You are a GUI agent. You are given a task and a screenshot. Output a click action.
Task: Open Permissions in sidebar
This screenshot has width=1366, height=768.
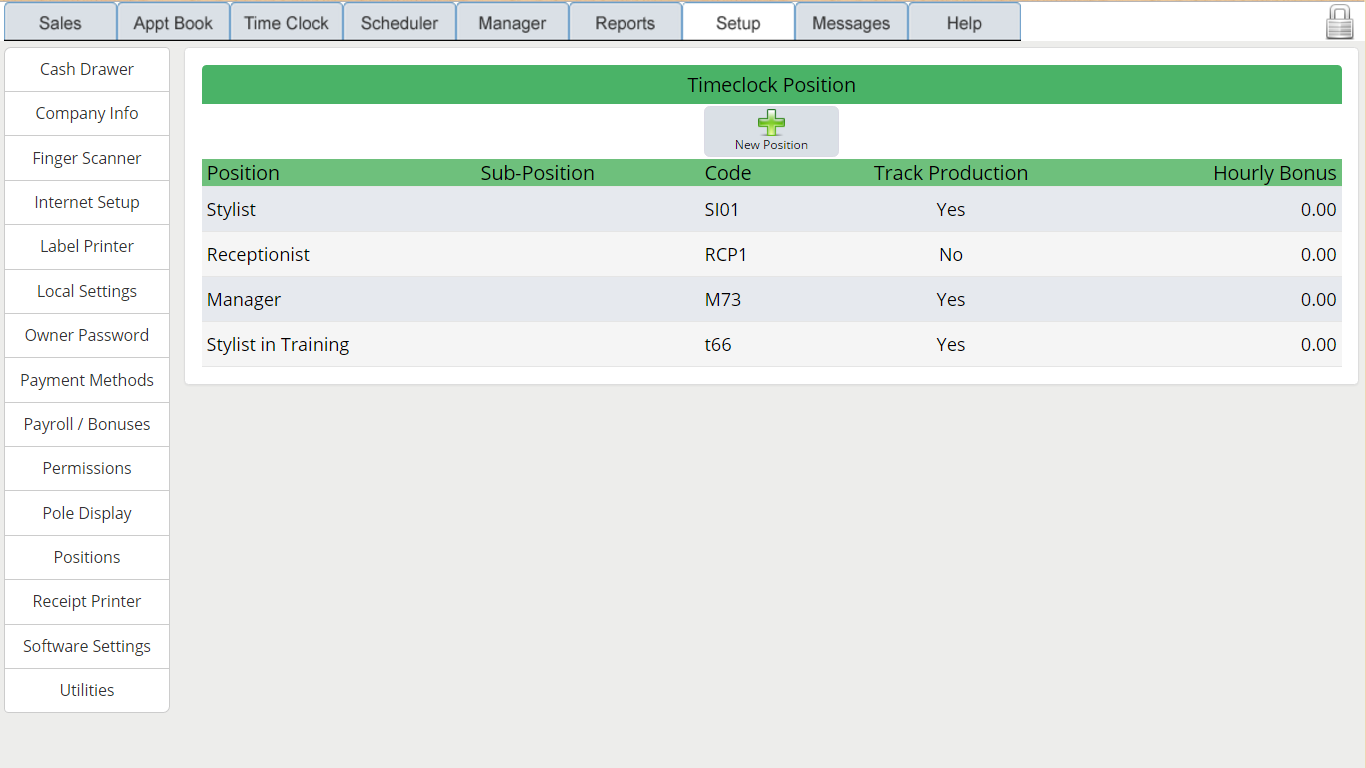coord(87,468)
